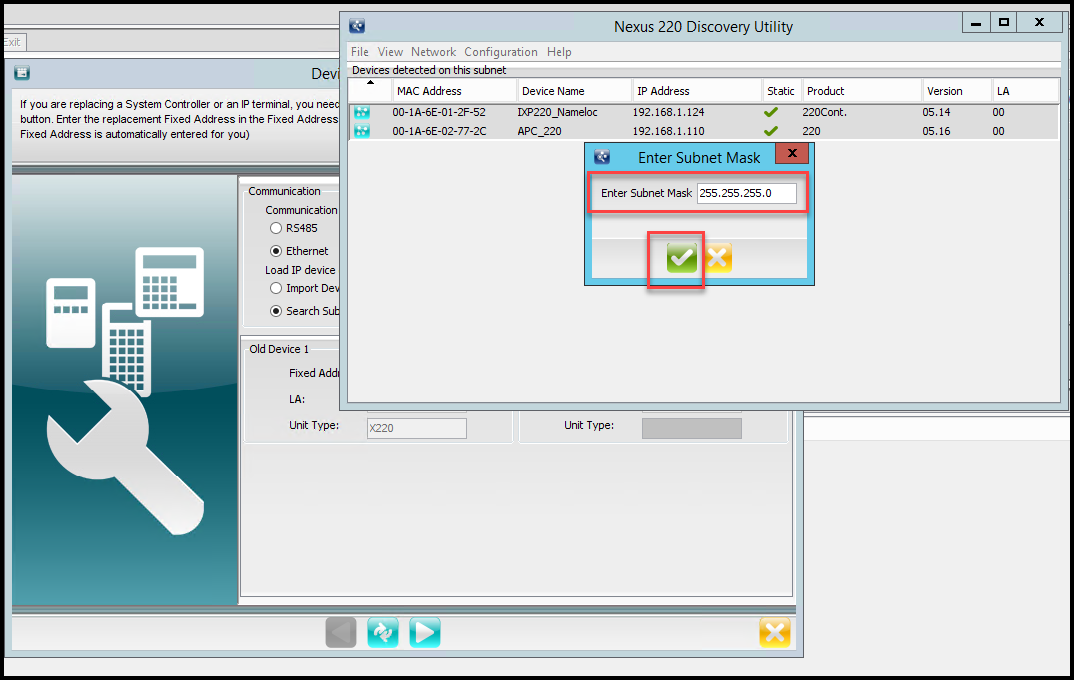The height and width of the screenshot is (680, 1074).
Task: Sort devices by LA column header
Action: tap(1025, 91)
